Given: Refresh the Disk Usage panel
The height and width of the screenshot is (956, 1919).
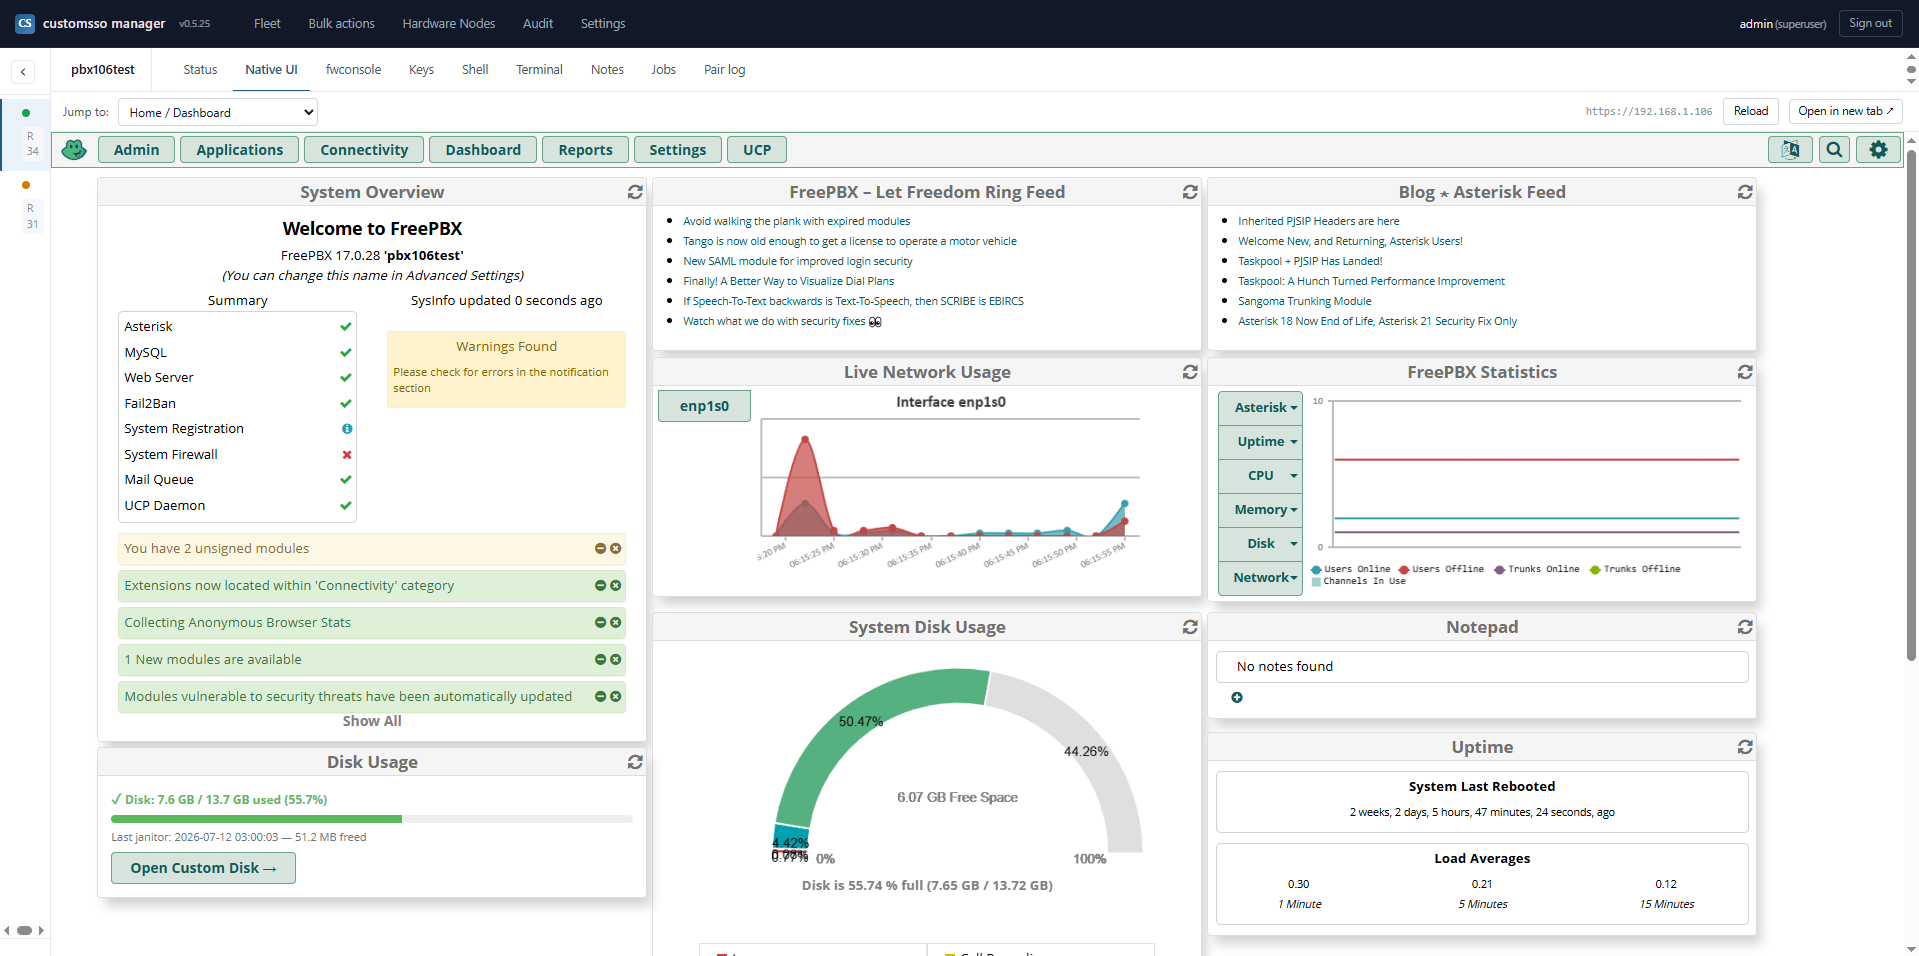Looking at the screenshot, I should pos(635,762).
